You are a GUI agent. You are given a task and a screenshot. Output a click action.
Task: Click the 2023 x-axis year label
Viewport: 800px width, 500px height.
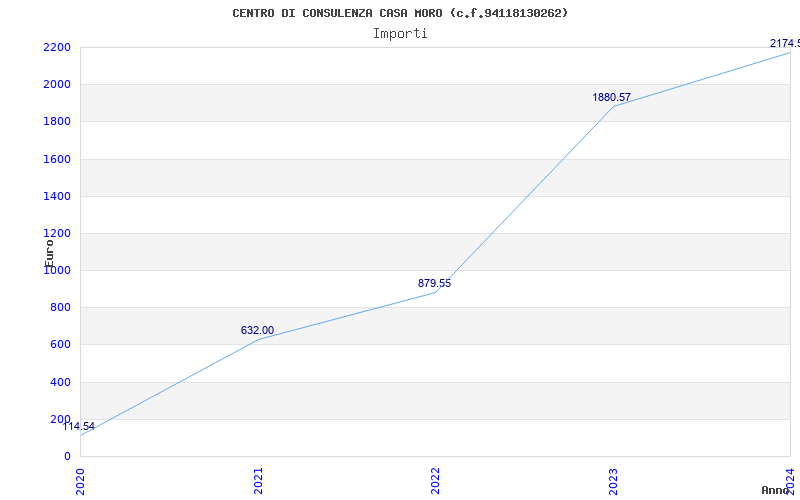pos(613,481)
